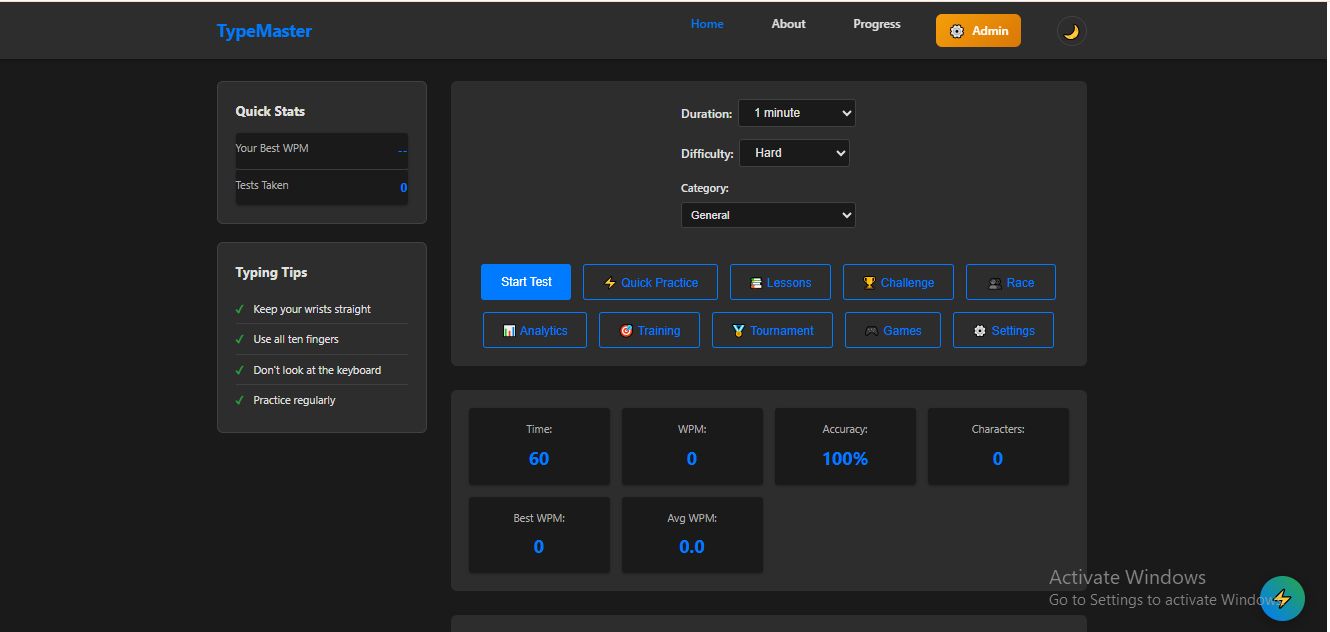Open the Difficulty dropdown showing Hard
Viewport: 1330px width, 632px height.
(x=794, y=153)
